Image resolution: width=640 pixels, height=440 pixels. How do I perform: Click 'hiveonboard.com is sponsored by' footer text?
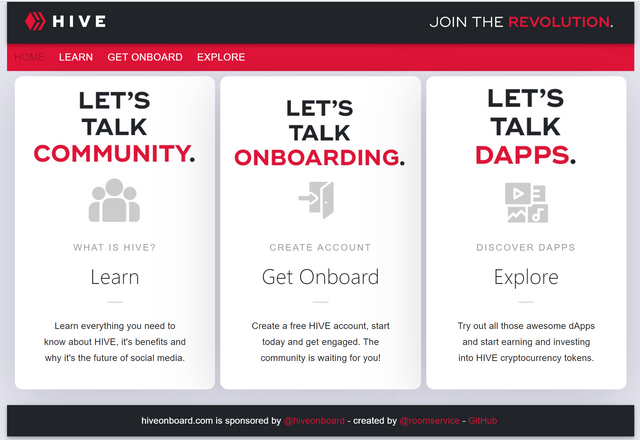coord(211,421)
